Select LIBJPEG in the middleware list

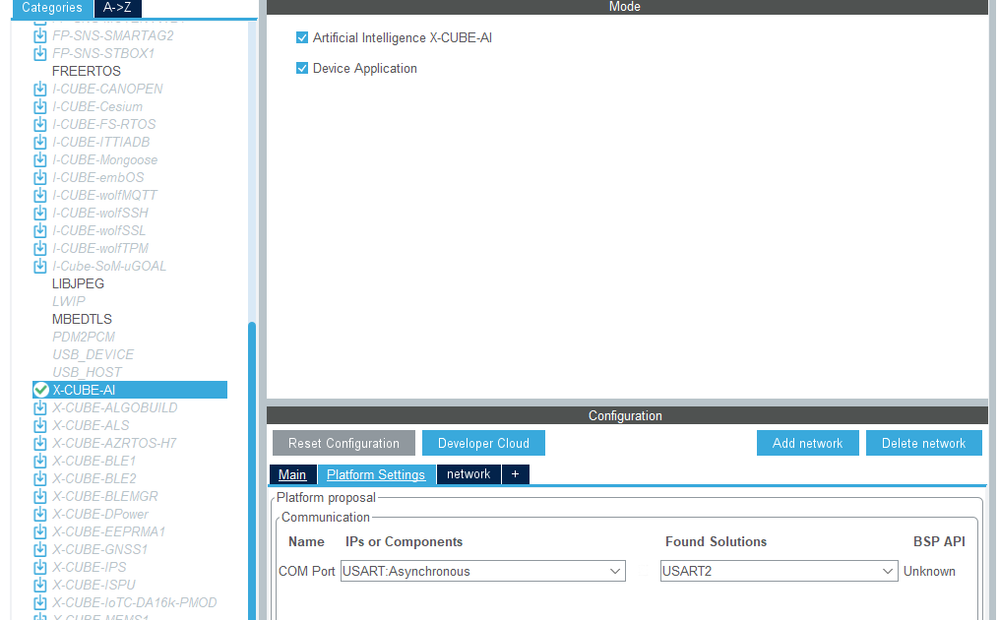[x=78, y=284]
